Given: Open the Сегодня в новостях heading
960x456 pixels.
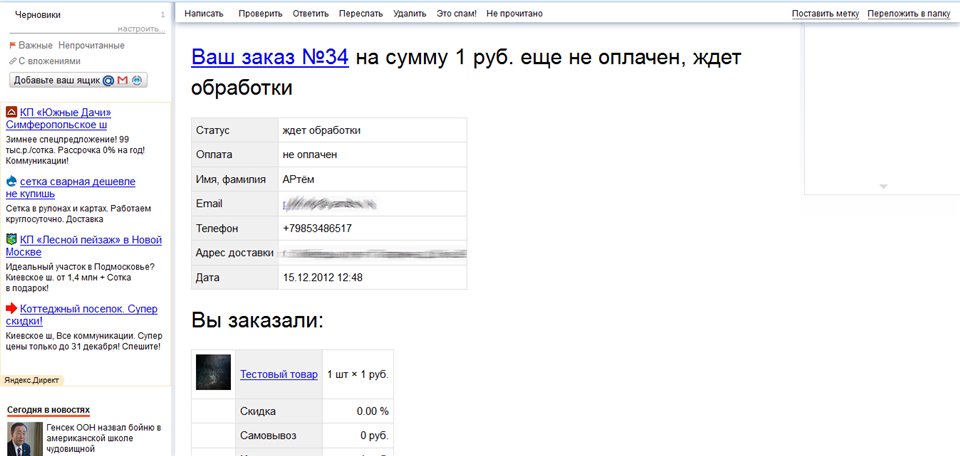Looking at the screenshot, I should click(x=48, y=409).
